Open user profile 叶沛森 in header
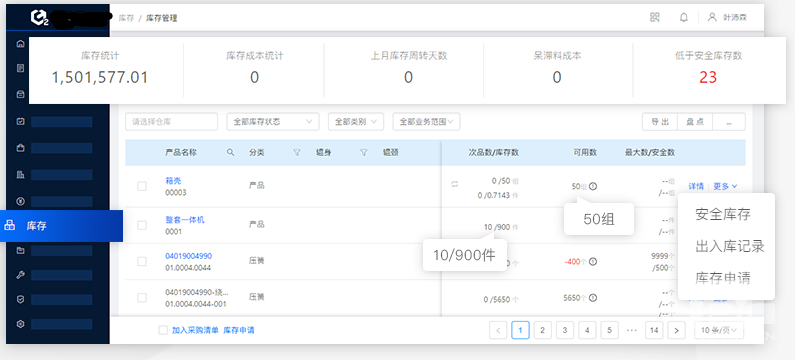Viewport: 795px width, 360px height. 727,17
